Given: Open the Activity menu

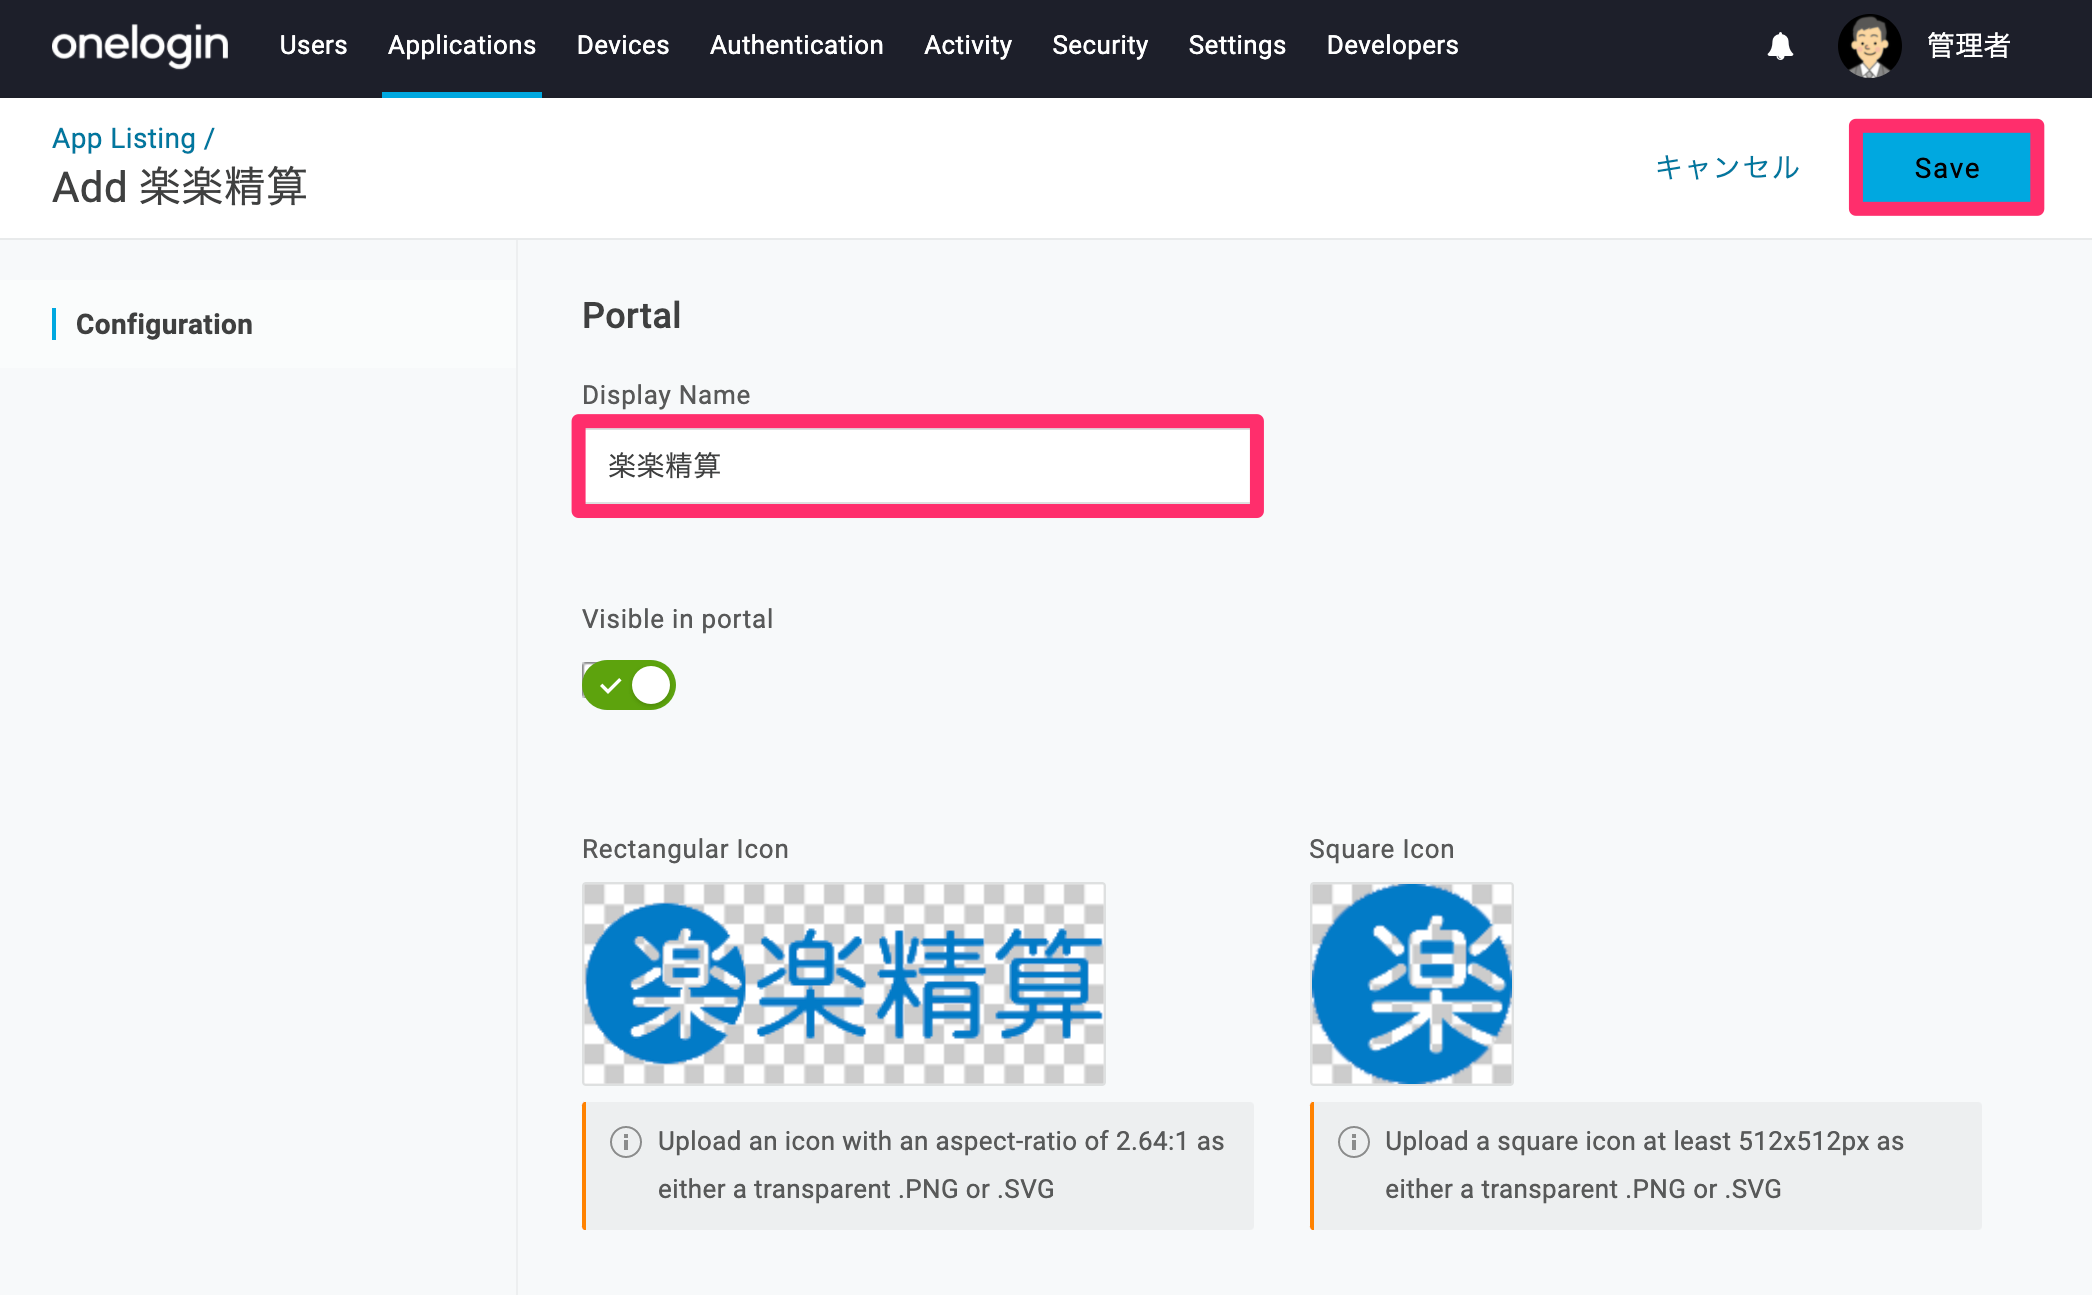Looking at the screenshot, I should [x=968, y=46].
